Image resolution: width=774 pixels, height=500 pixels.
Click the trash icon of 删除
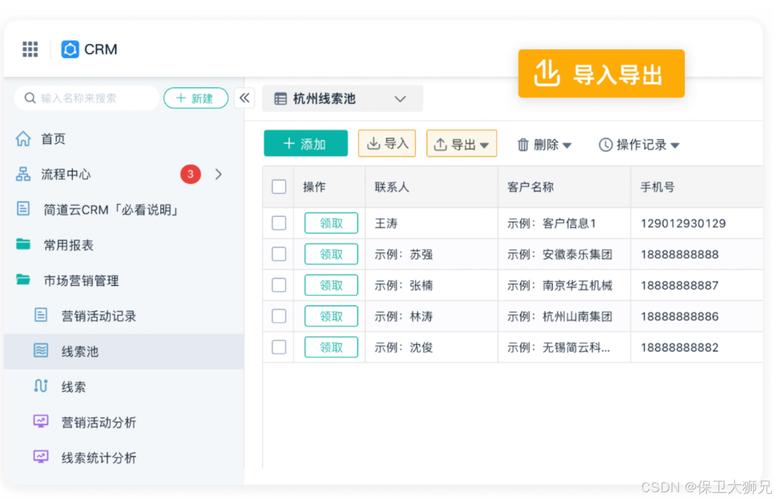point(523,145)
